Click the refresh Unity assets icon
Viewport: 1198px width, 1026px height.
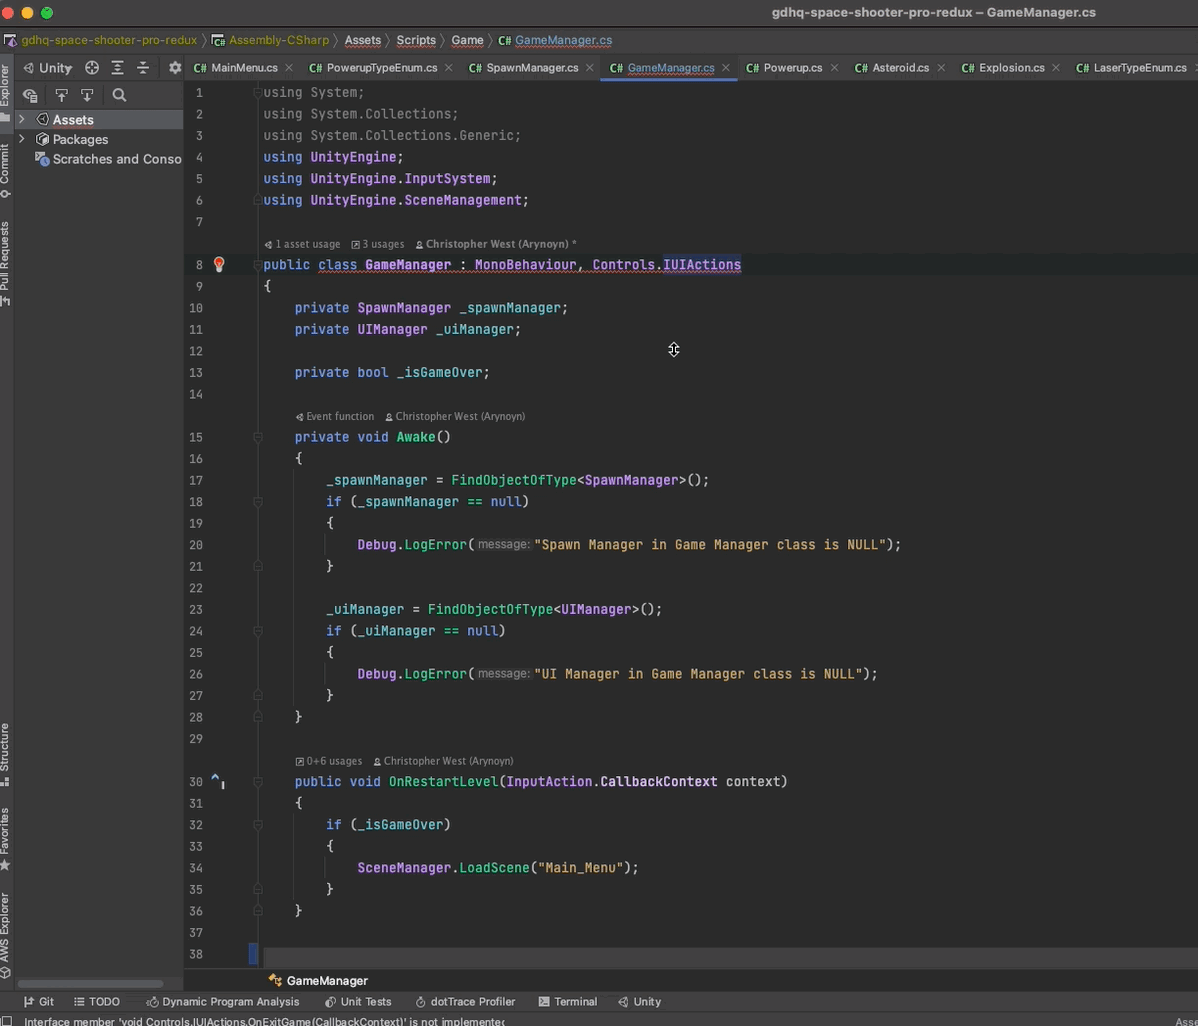point(31,95)
